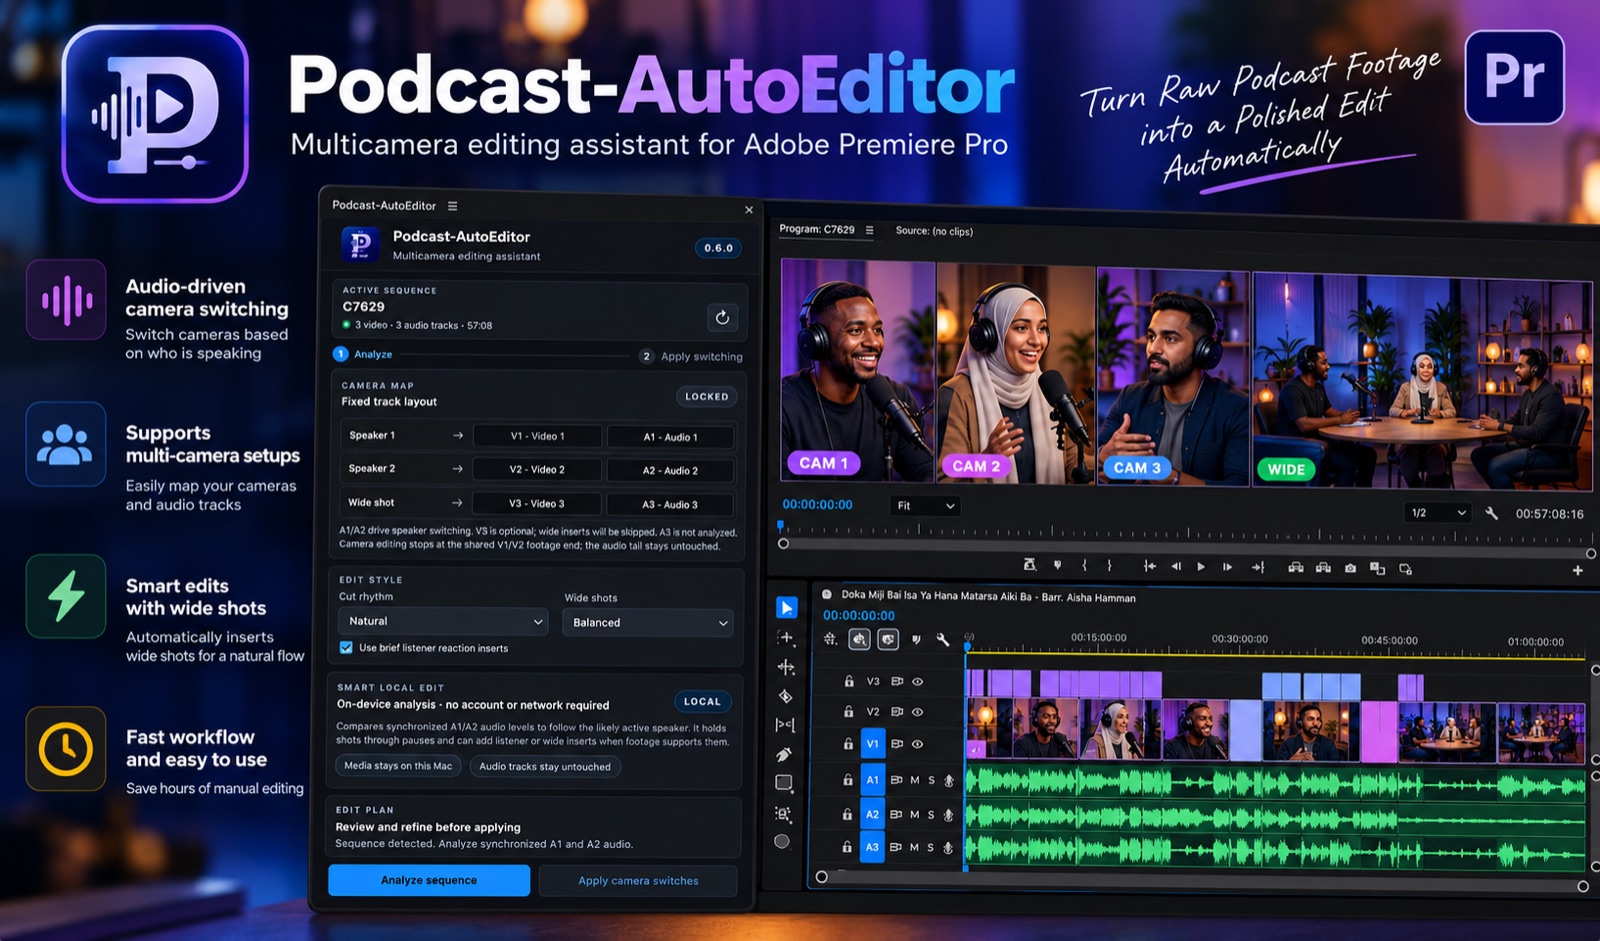Uncheck Use brief listener reaction inserts
The height and width of the screenshot is (941, 1600).
[x=346, y=648]
